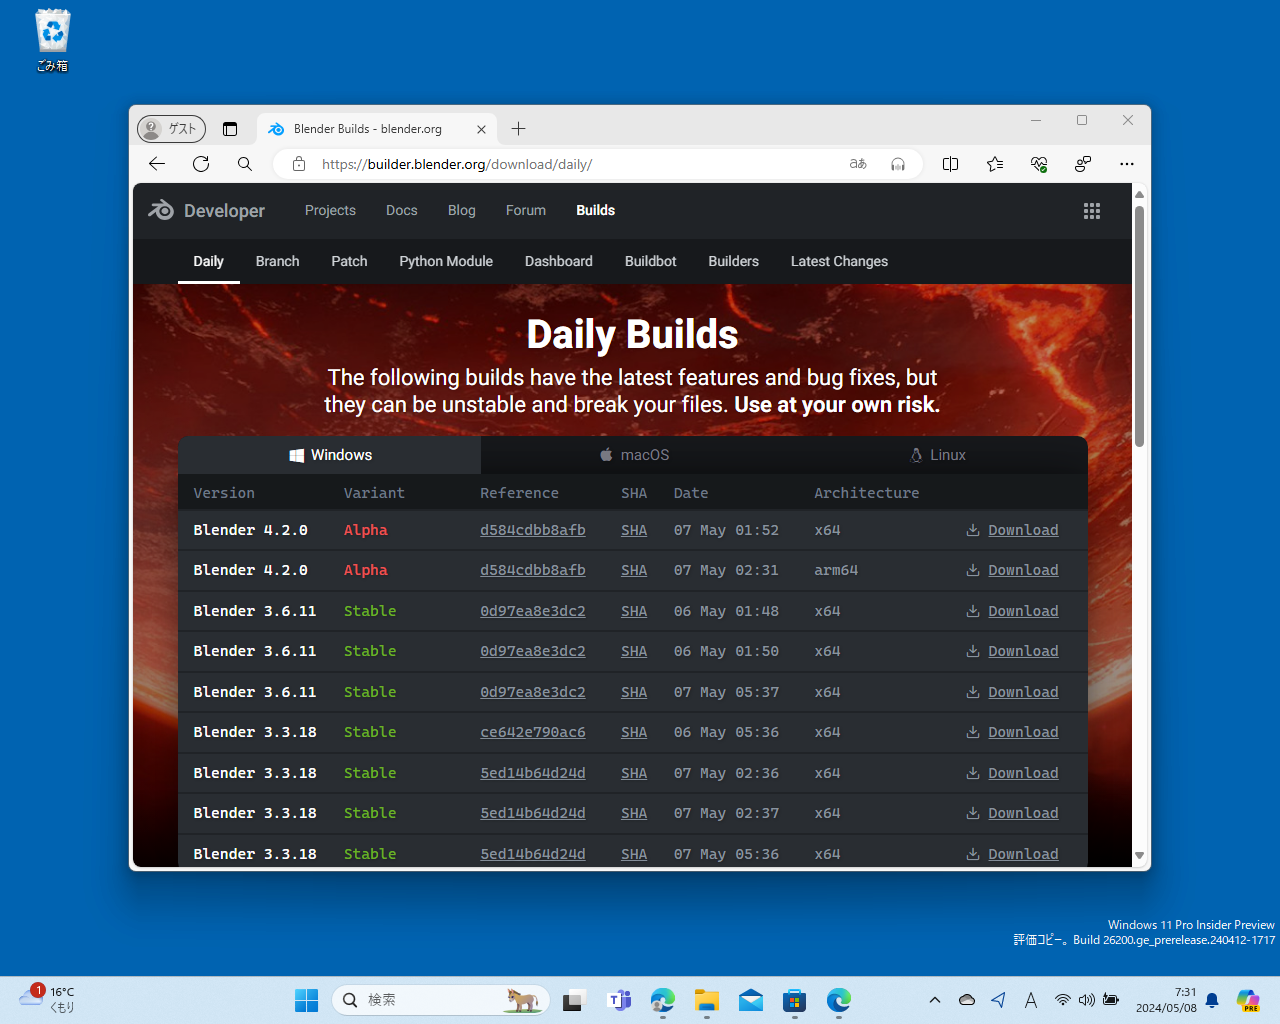Click the scrollbar down arrow
This screenshot has width=1280, height=1024.
click(x=1139, y=856)
